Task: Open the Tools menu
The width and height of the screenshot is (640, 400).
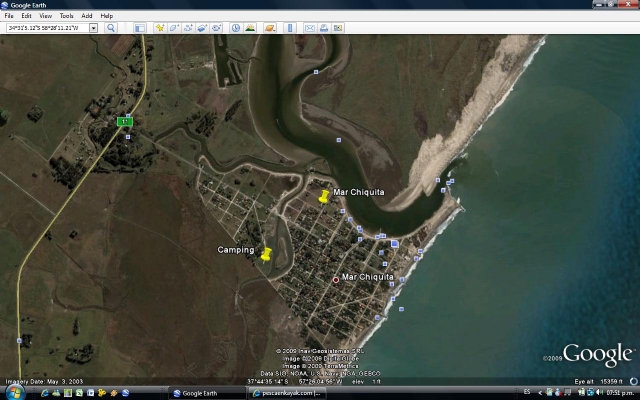Action: pyautogui.click(x=66, y=16)
